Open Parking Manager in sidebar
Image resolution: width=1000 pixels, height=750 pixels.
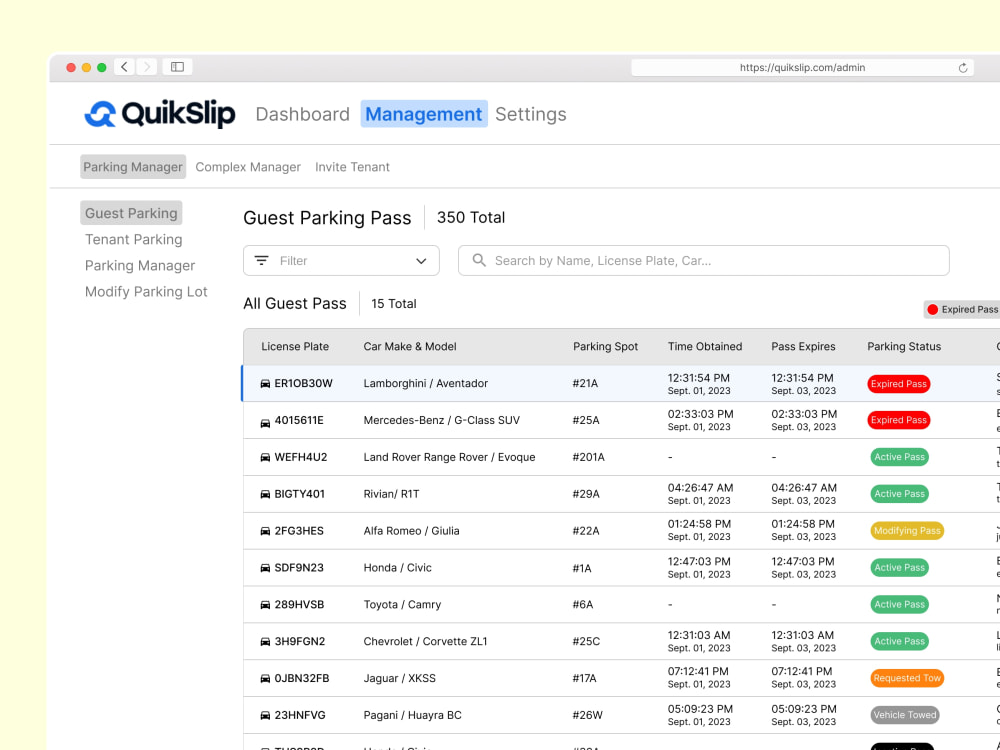[x=140, y=265]
